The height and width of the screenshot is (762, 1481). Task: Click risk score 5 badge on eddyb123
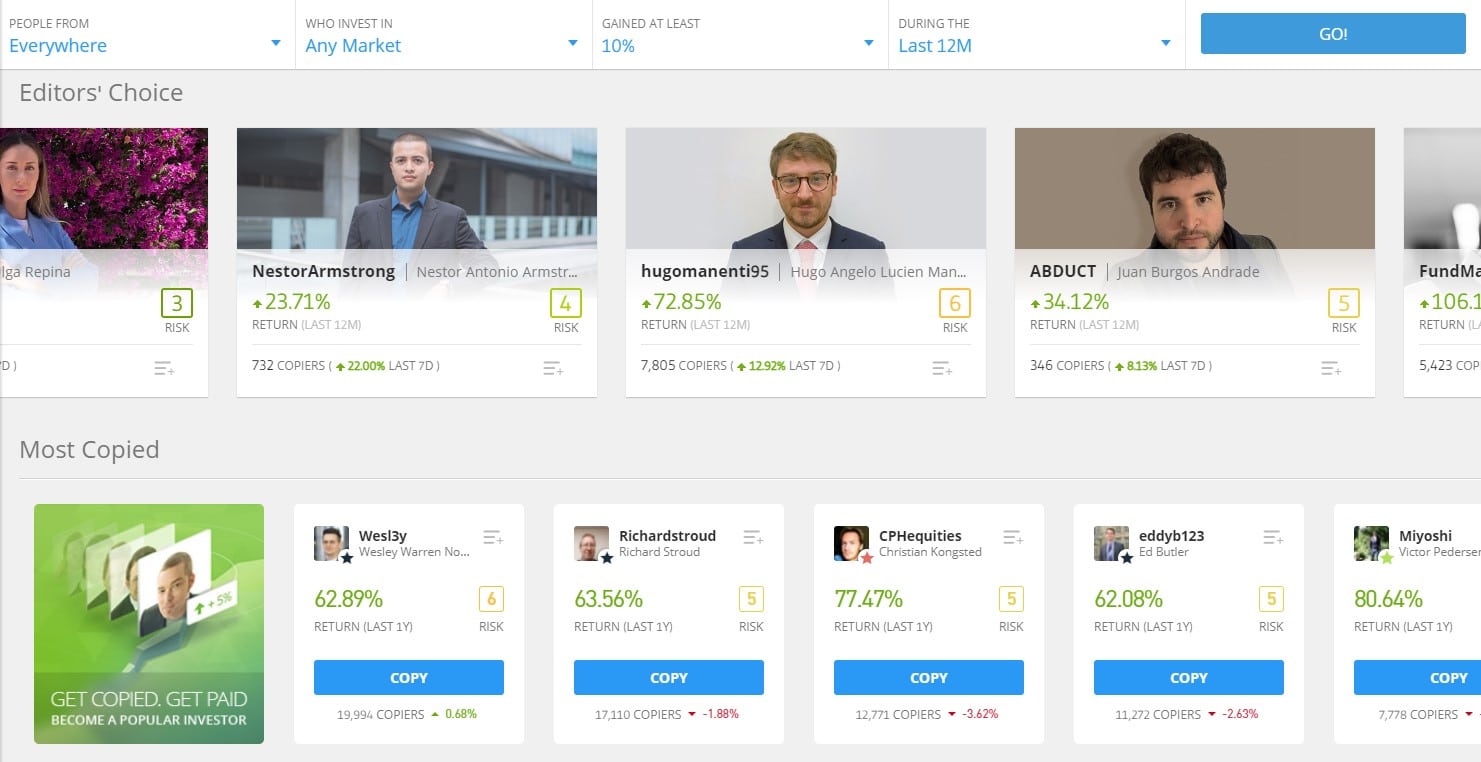coord(1271,599)
